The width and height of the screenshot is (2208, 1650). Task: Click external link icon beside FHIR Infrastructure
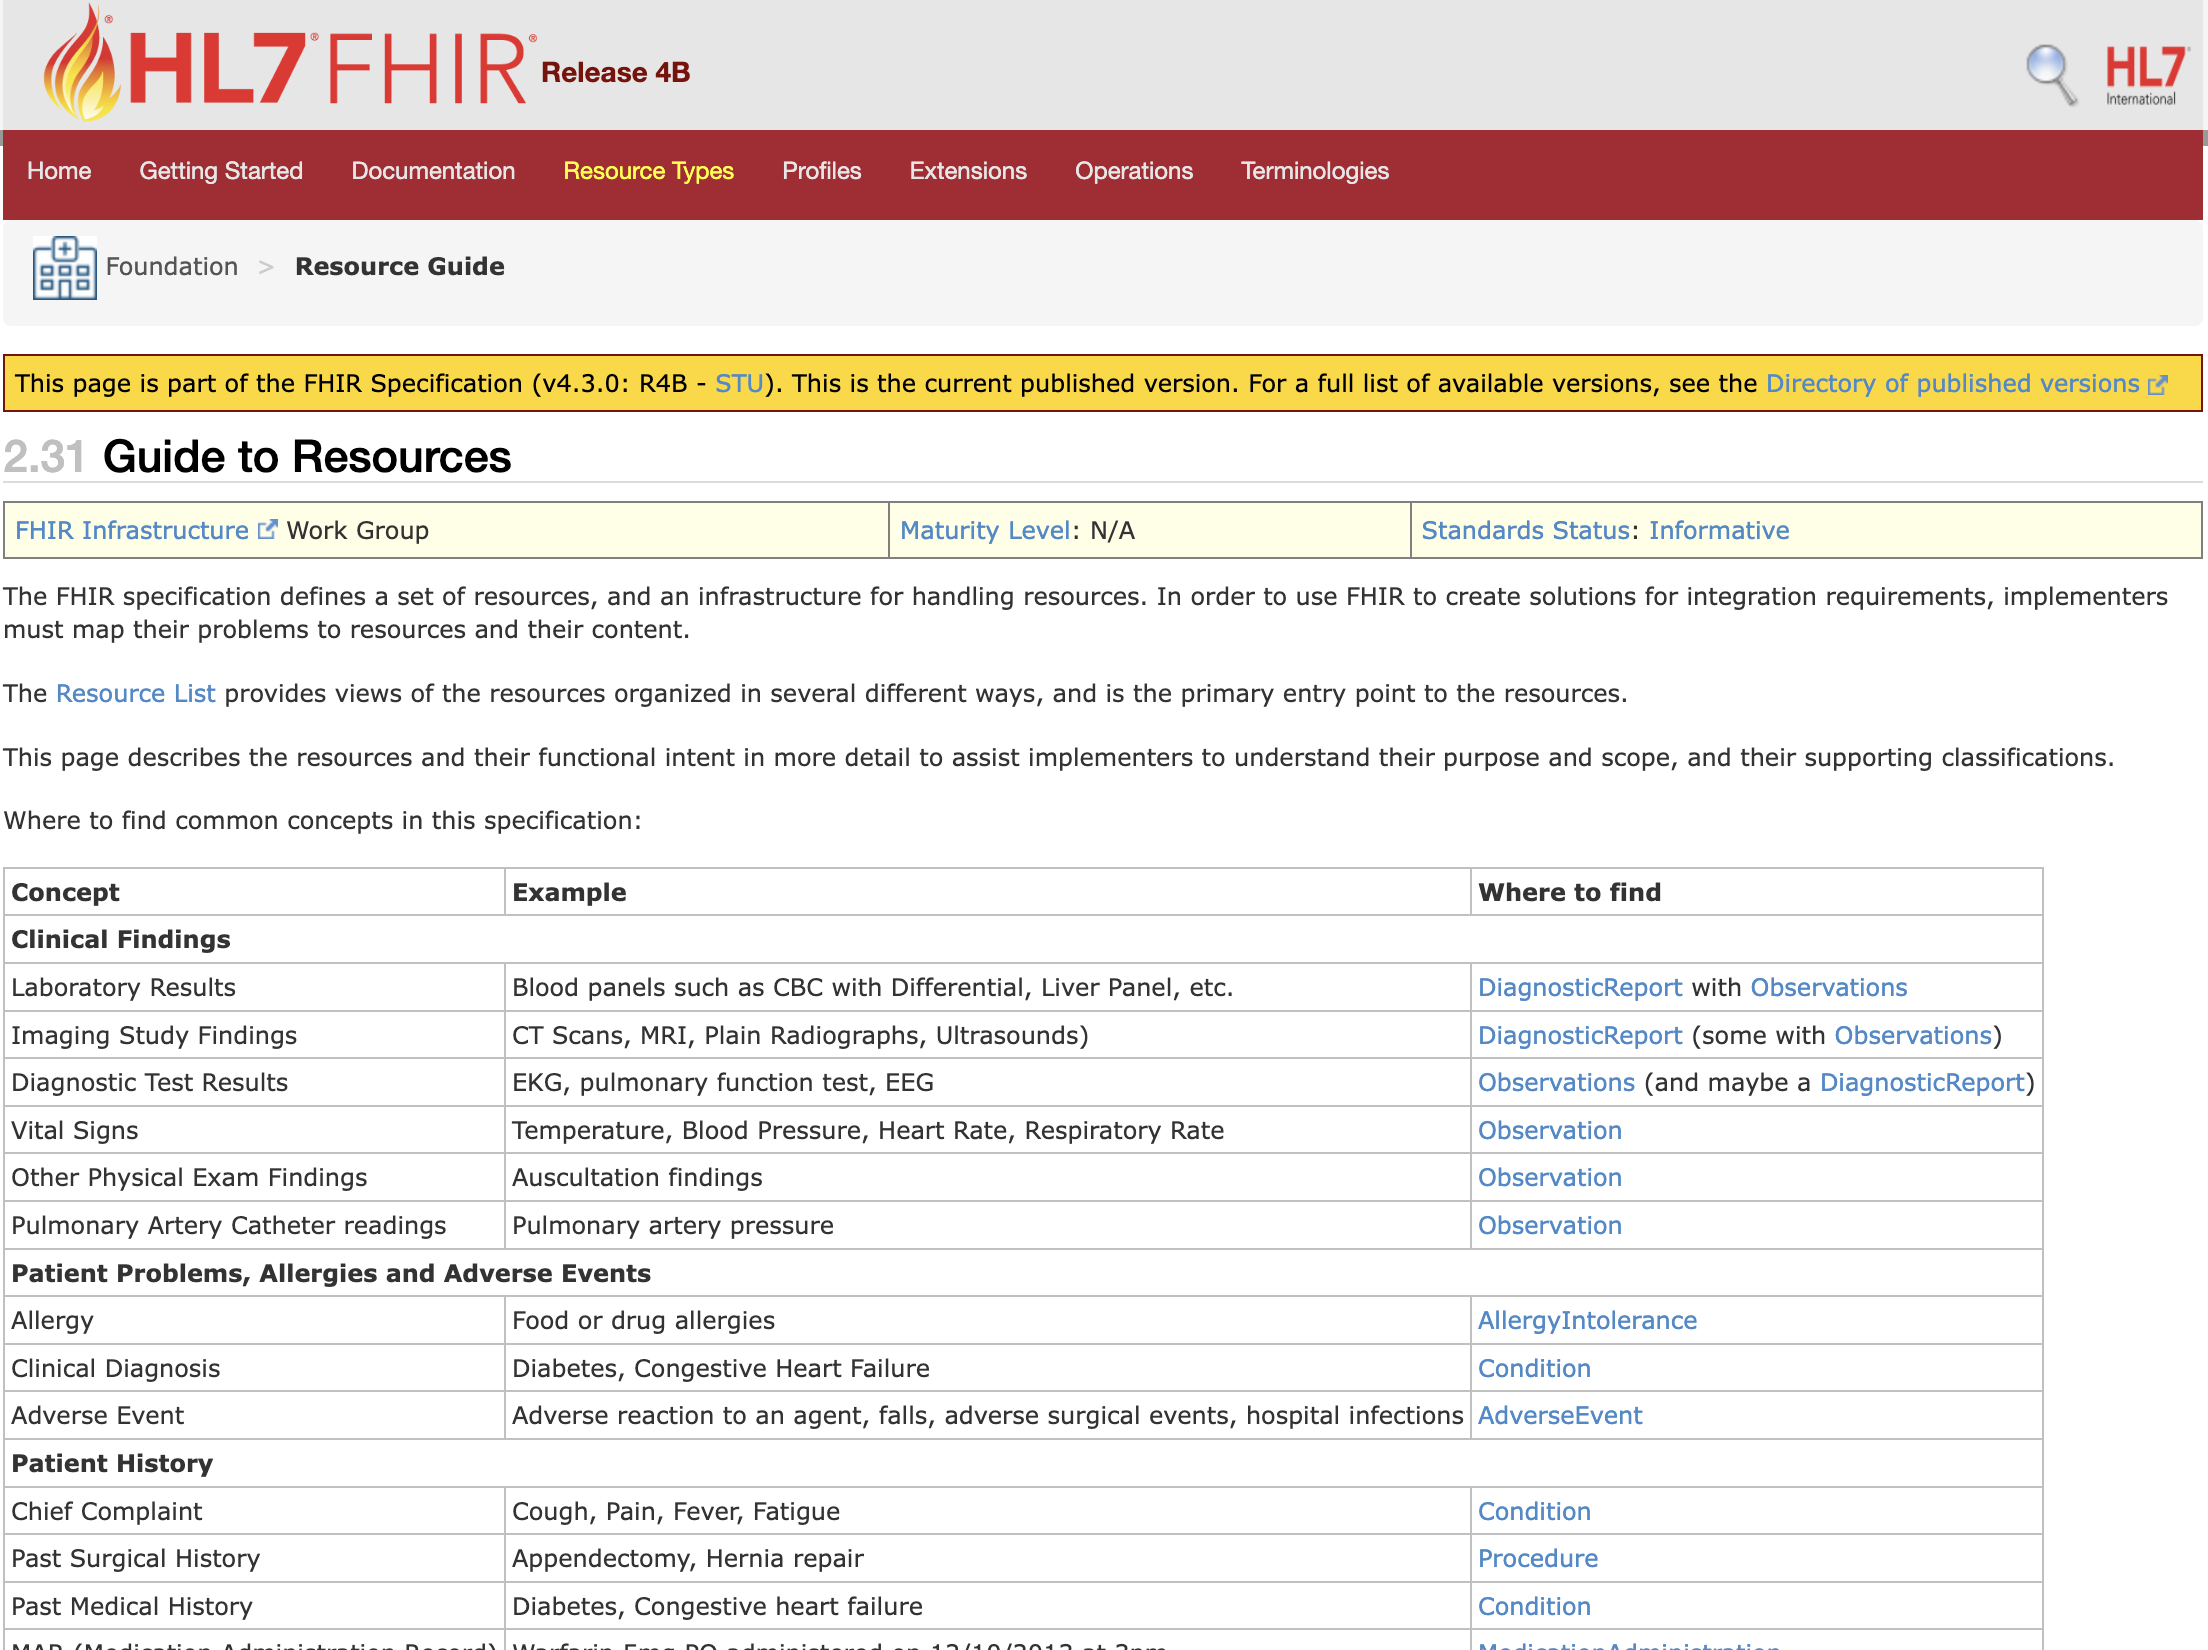click(x=267, y=530)
